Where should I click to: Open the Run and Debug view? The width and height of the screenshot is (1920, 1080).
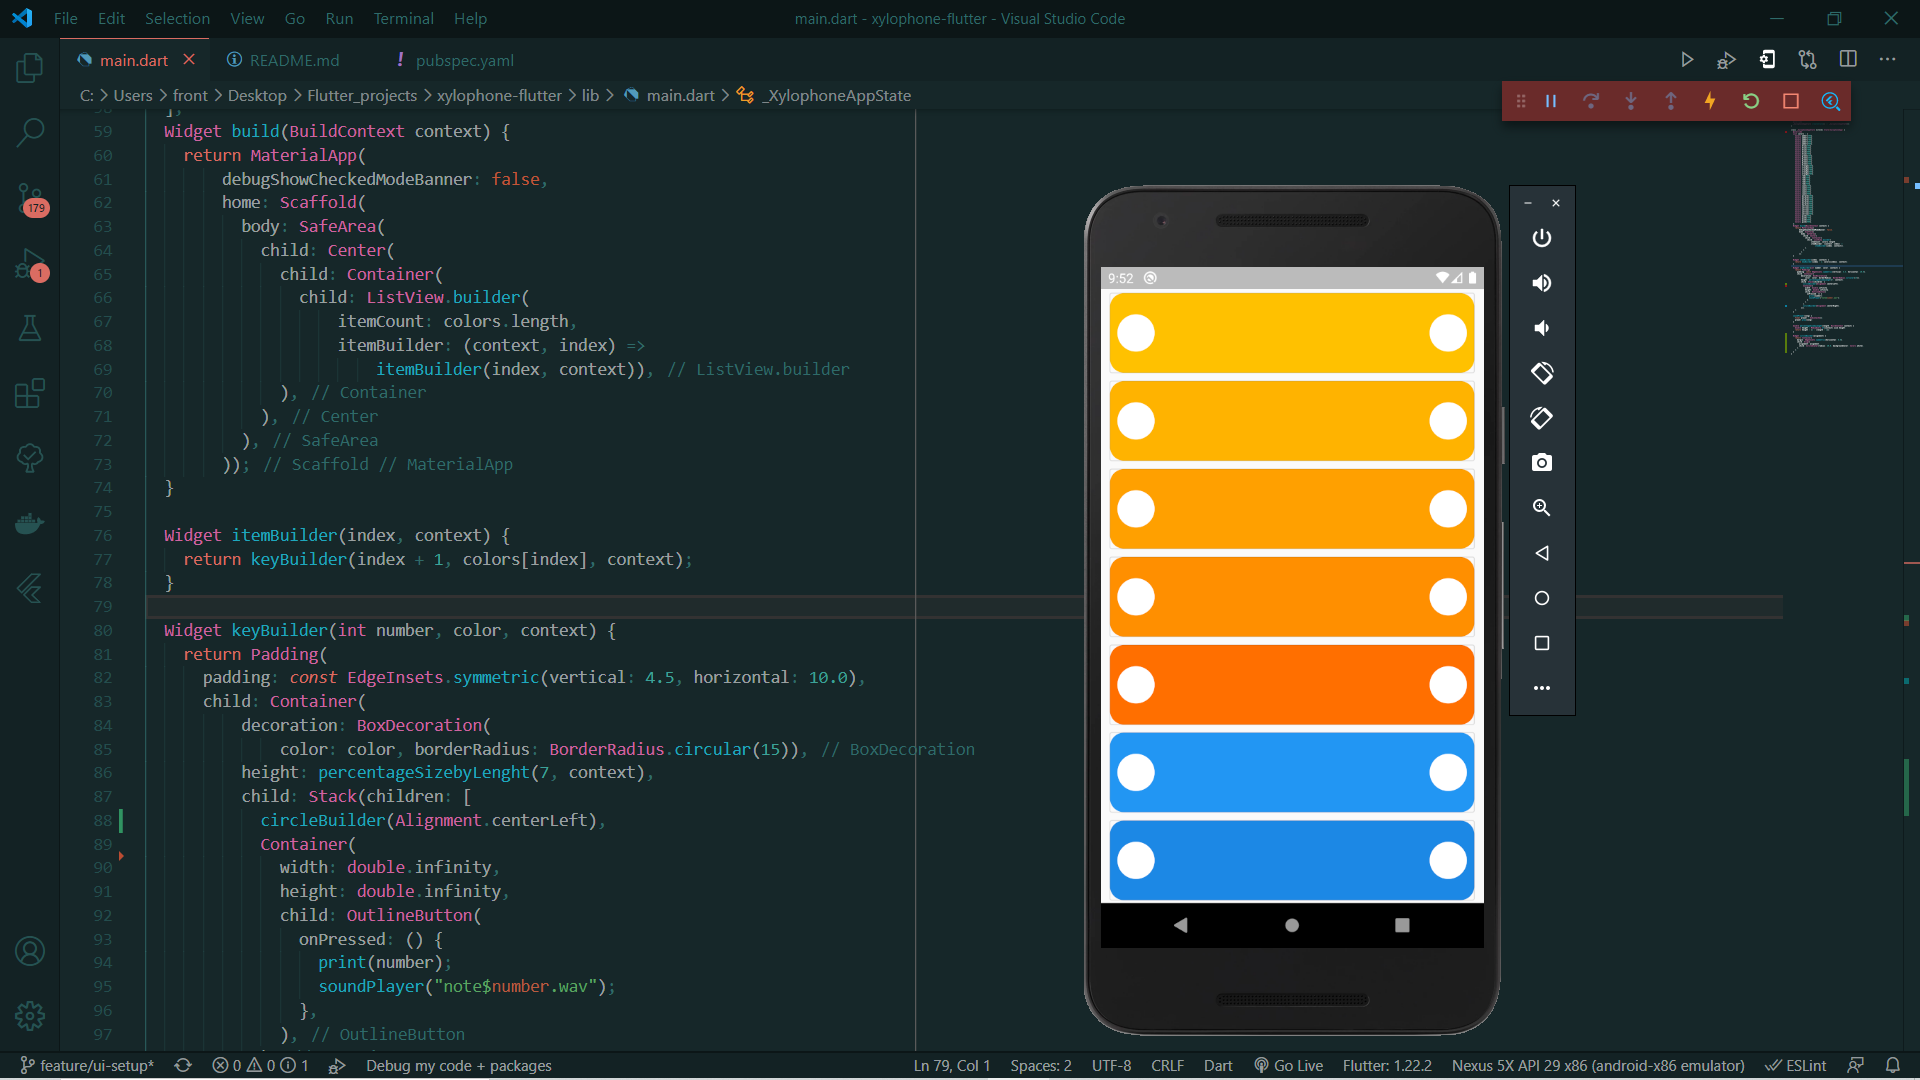click(x=30, y=264)
